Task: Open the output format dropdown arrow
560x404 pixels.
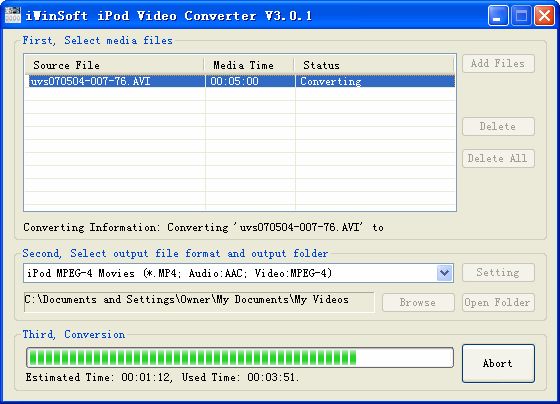Action: click(445, 273)
